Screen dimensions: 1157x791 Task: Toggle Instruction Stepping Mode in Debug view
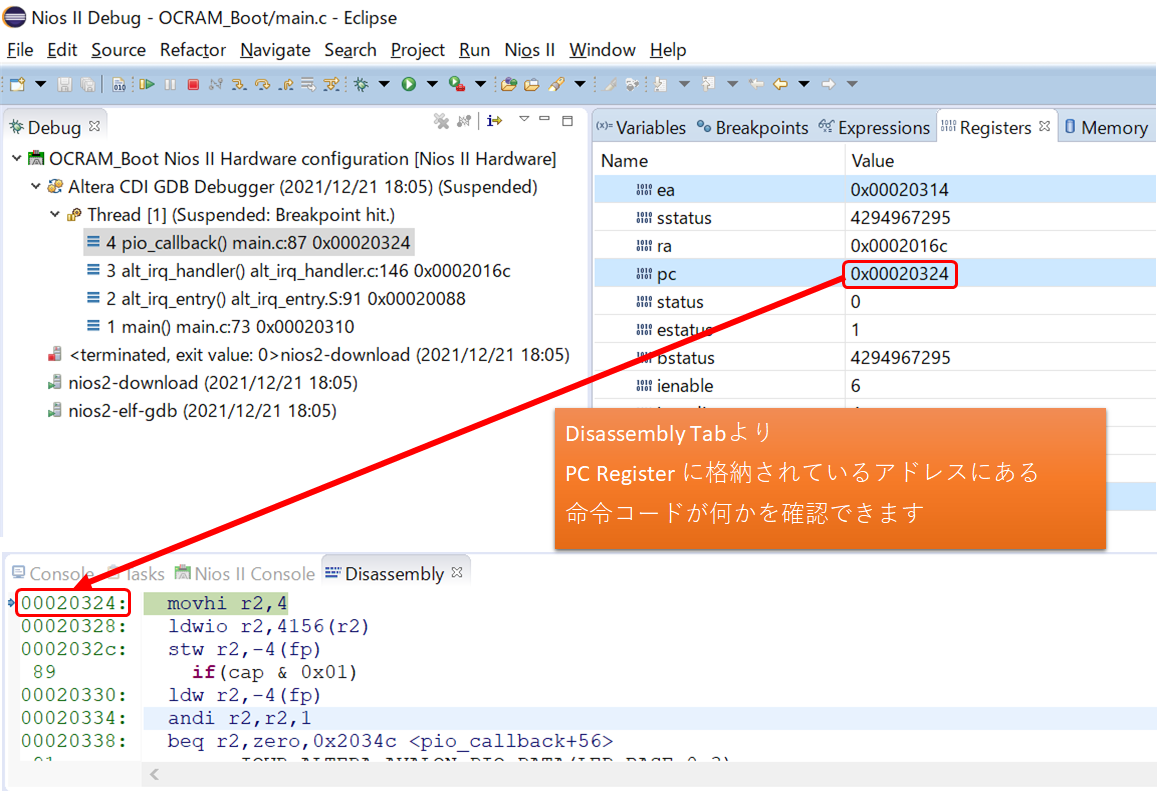(x=494, y=121)
